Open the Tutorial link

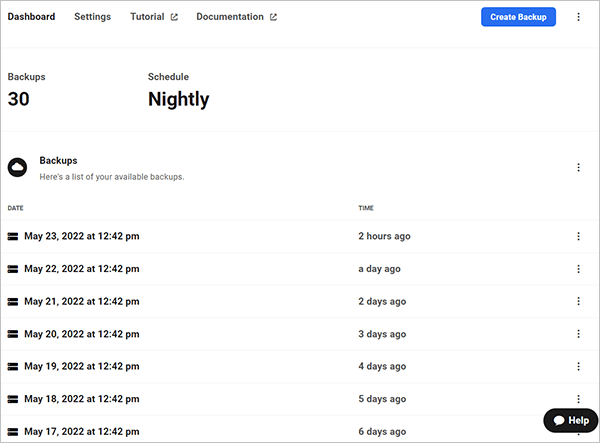coord(147,17)
